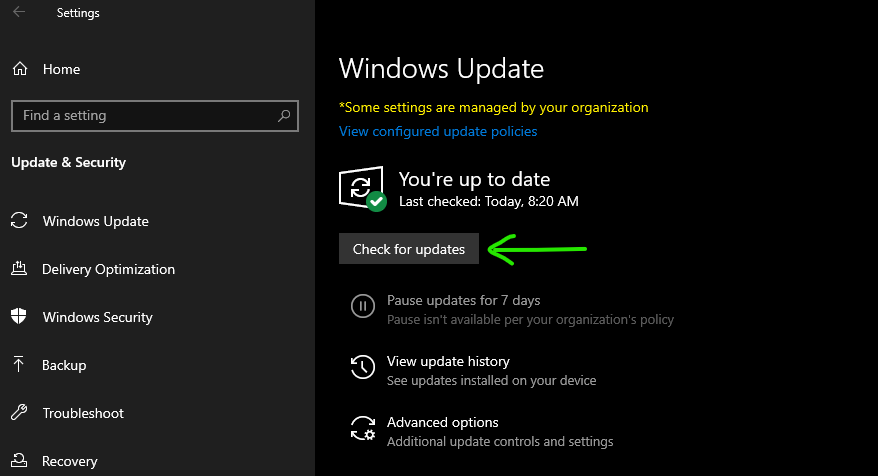Viewport: 878px width, 476px height.
Task: Click the Find a setting search box
Action: [155, 116]
